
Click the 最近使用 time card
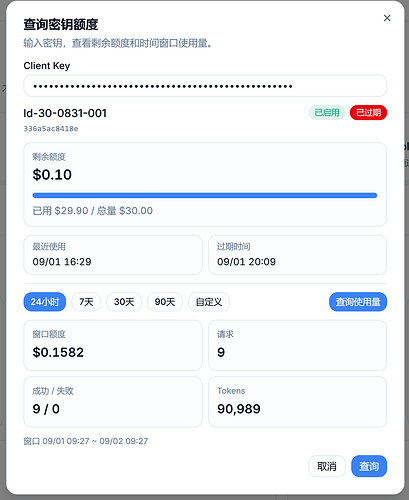click(x=113, y=255)
